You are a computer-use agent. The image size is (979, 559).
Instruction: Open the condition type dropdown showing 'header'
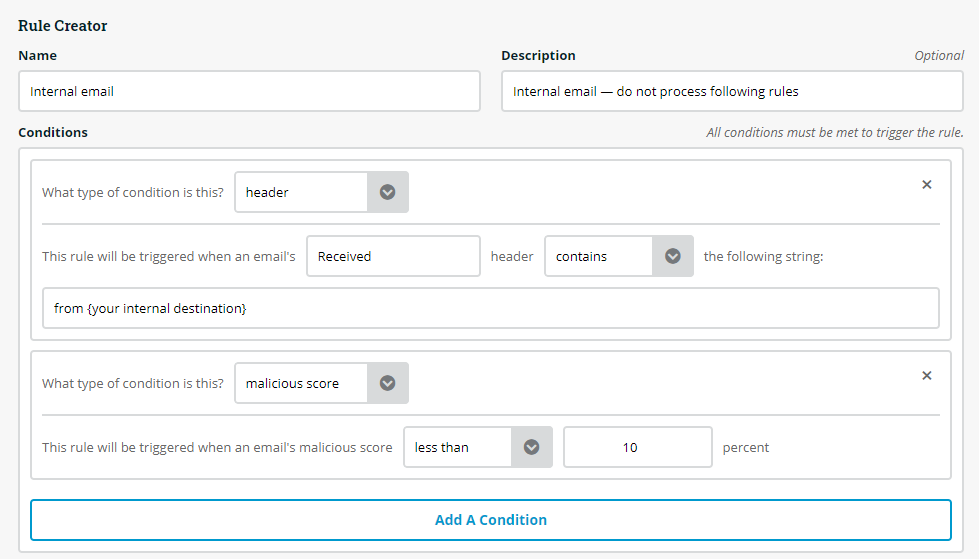tap(301, 193)
